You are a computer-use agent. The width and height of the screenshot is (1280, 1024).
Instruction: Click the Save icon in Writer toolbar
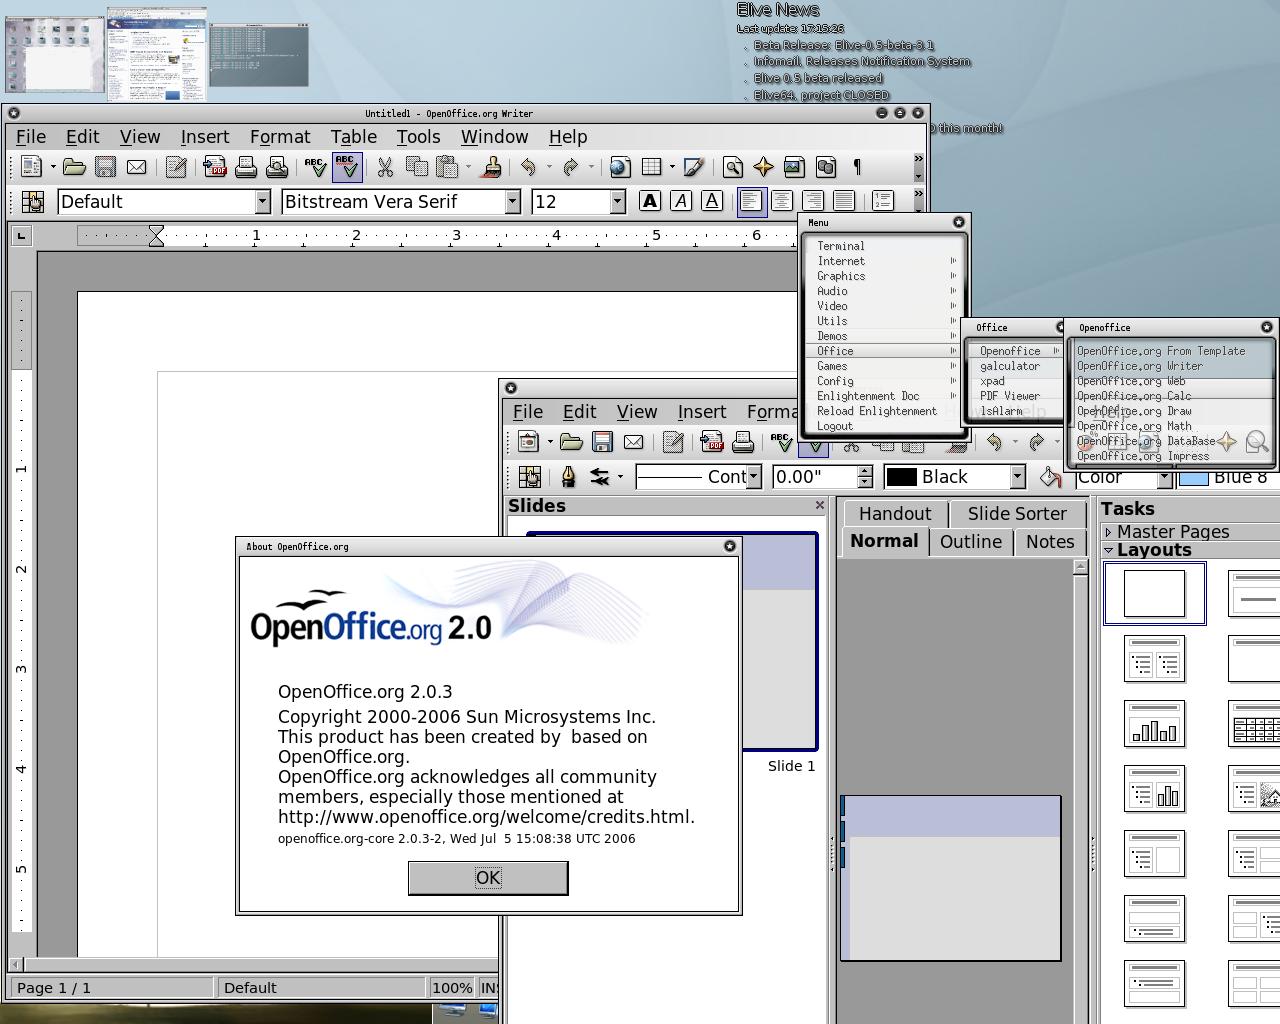pos(105,167)
